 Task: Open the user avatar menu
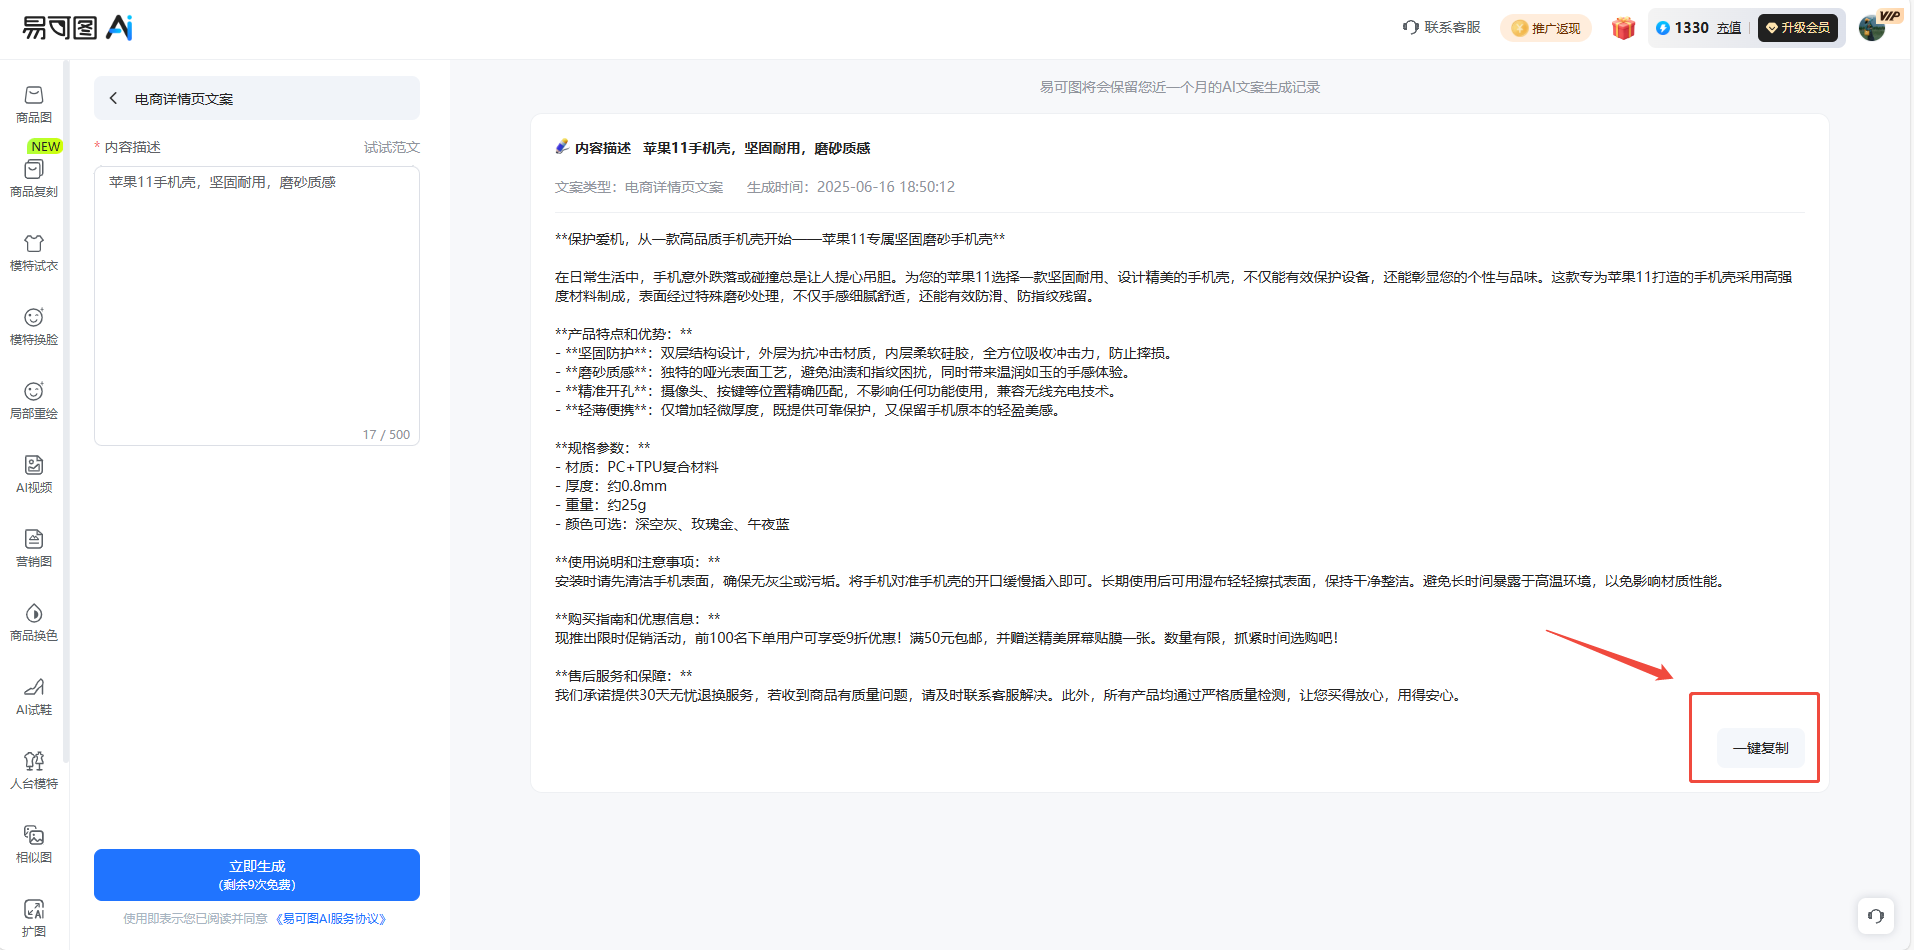1873,28
